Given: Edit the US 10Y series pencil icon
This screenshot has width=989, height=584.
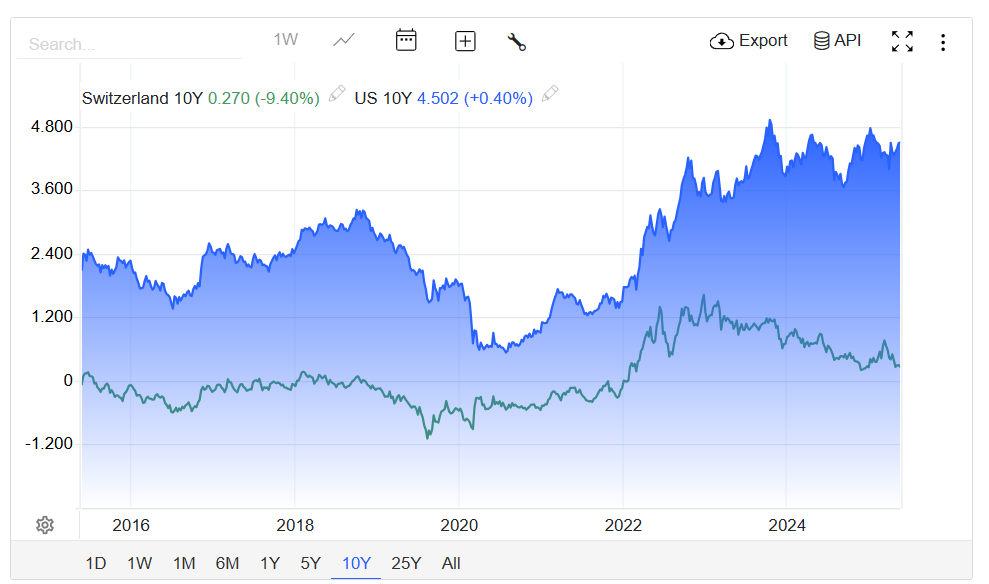Looking at the screenshot, I should point(550,94).
